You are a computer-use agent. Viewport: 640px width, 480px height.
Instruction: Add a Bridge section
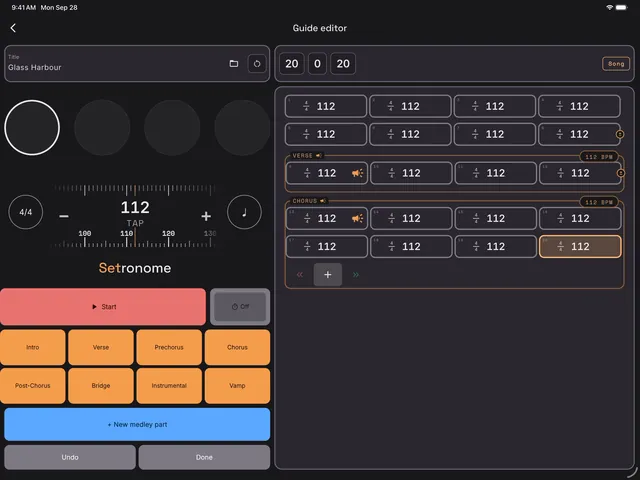coord(101,386)
